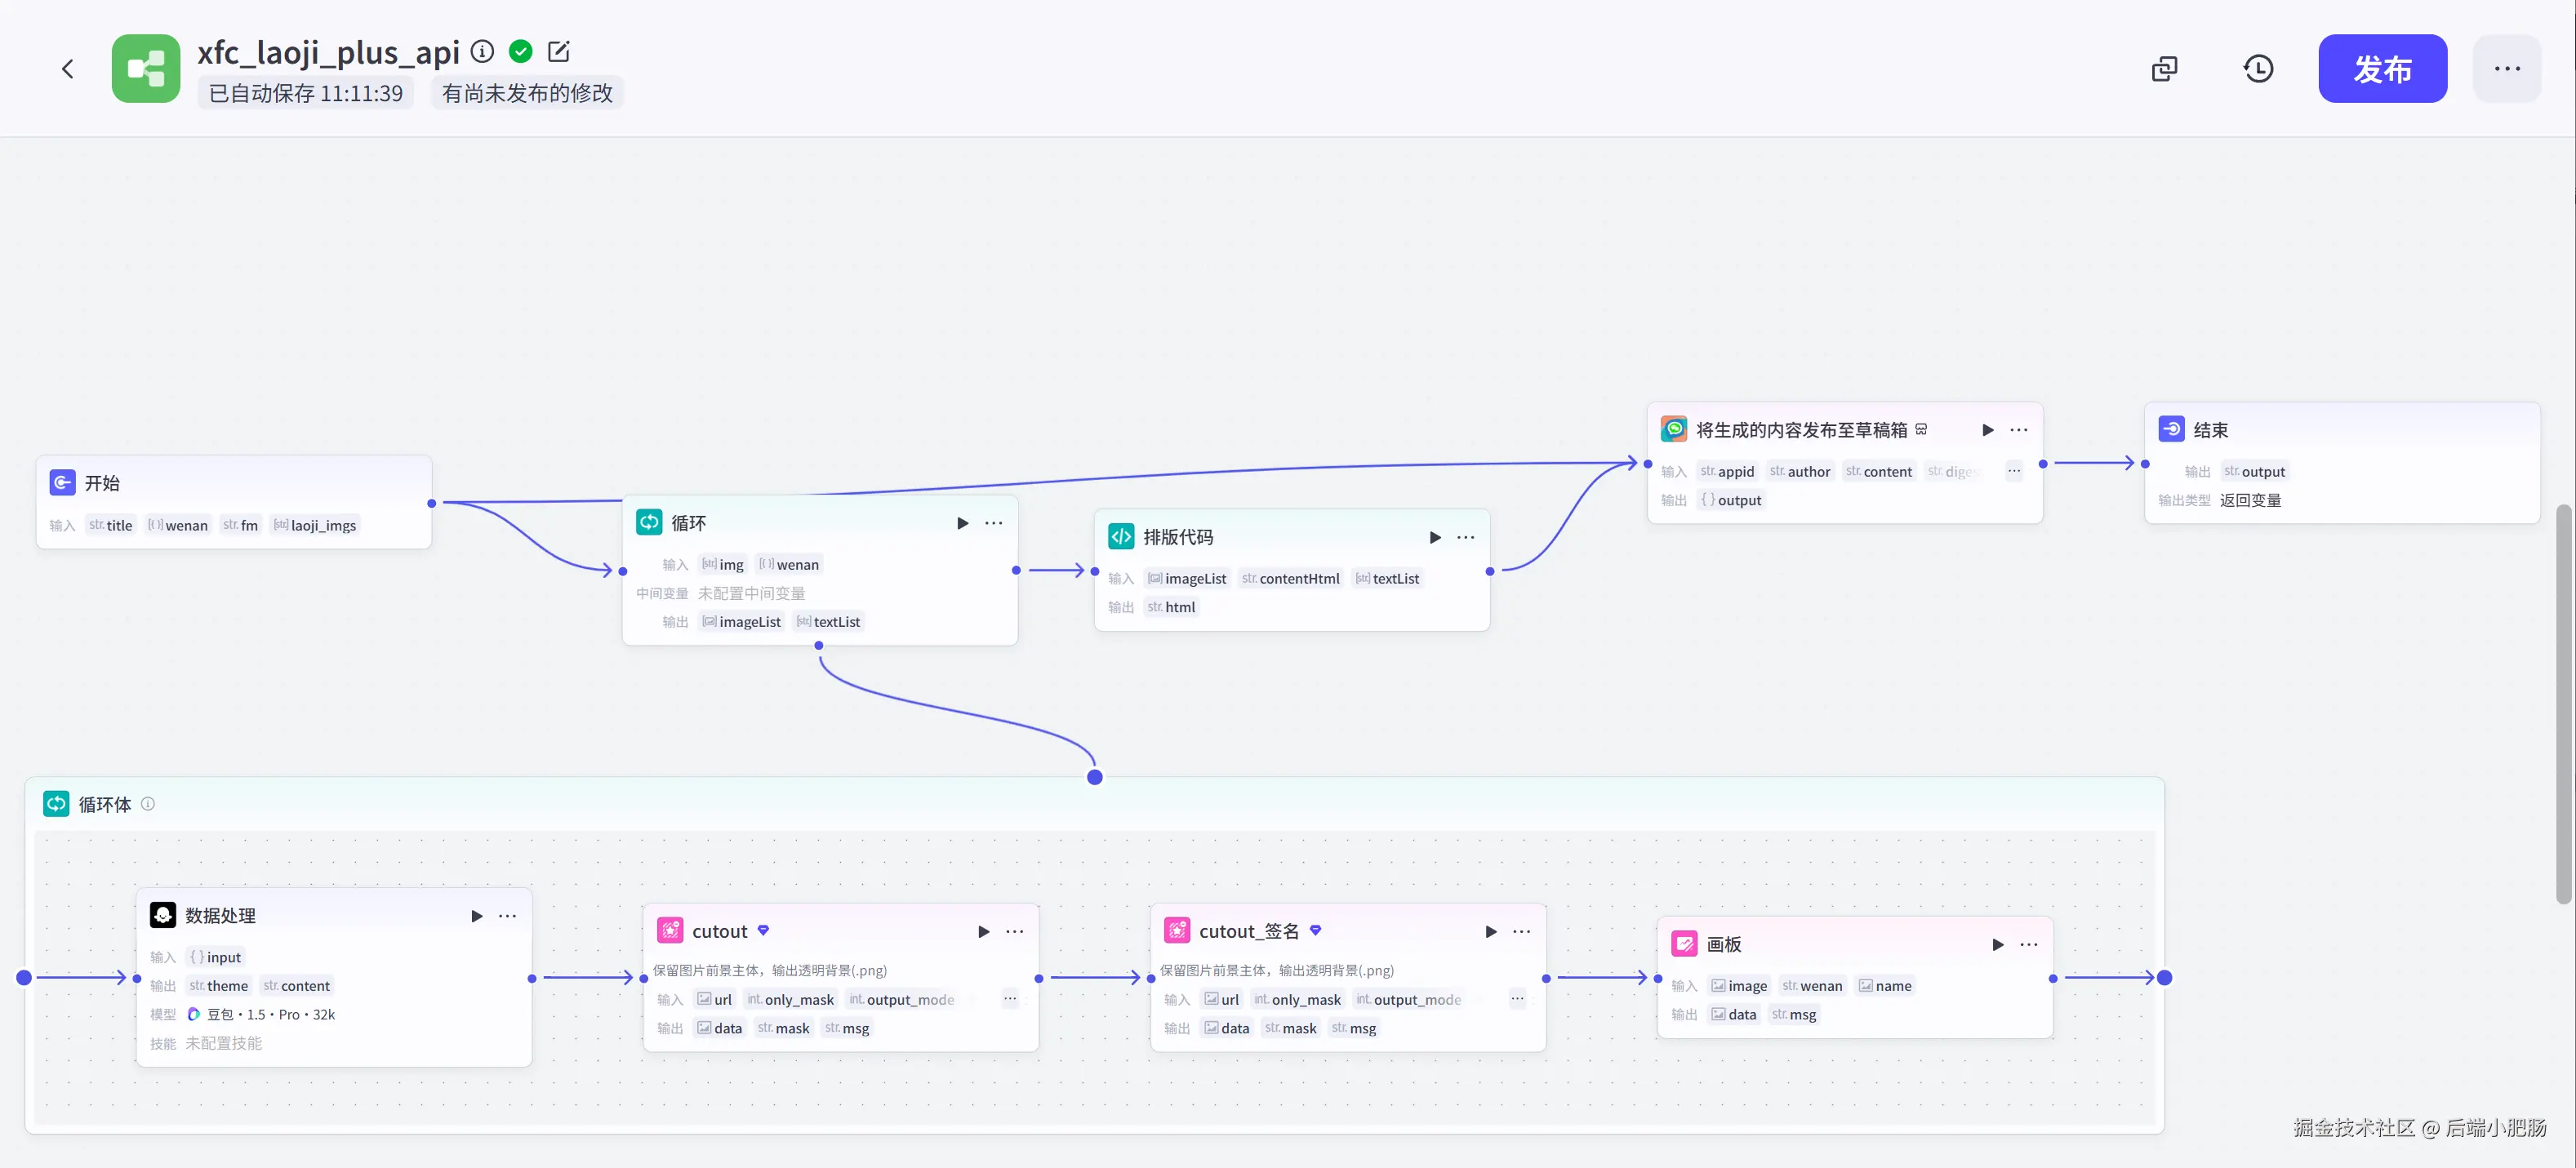The width and height of the screenshot is (2576, 1168).
Task: Expand the cutout node version dropdown arrow
Action: pyautogui.click(x=763, y=930)
